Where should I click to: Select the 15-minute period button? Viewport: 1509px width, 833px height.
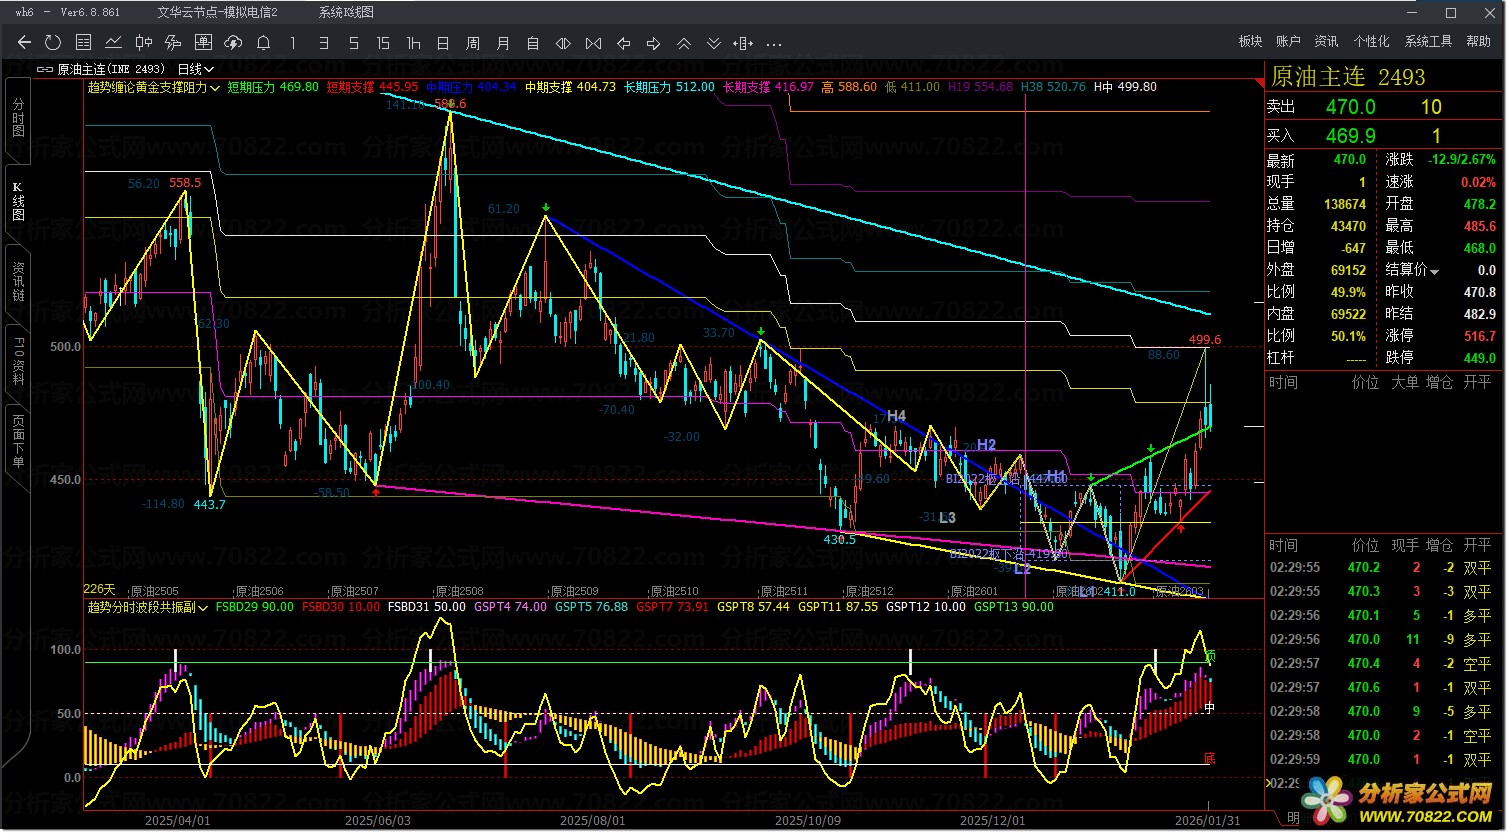coord(383,43)
